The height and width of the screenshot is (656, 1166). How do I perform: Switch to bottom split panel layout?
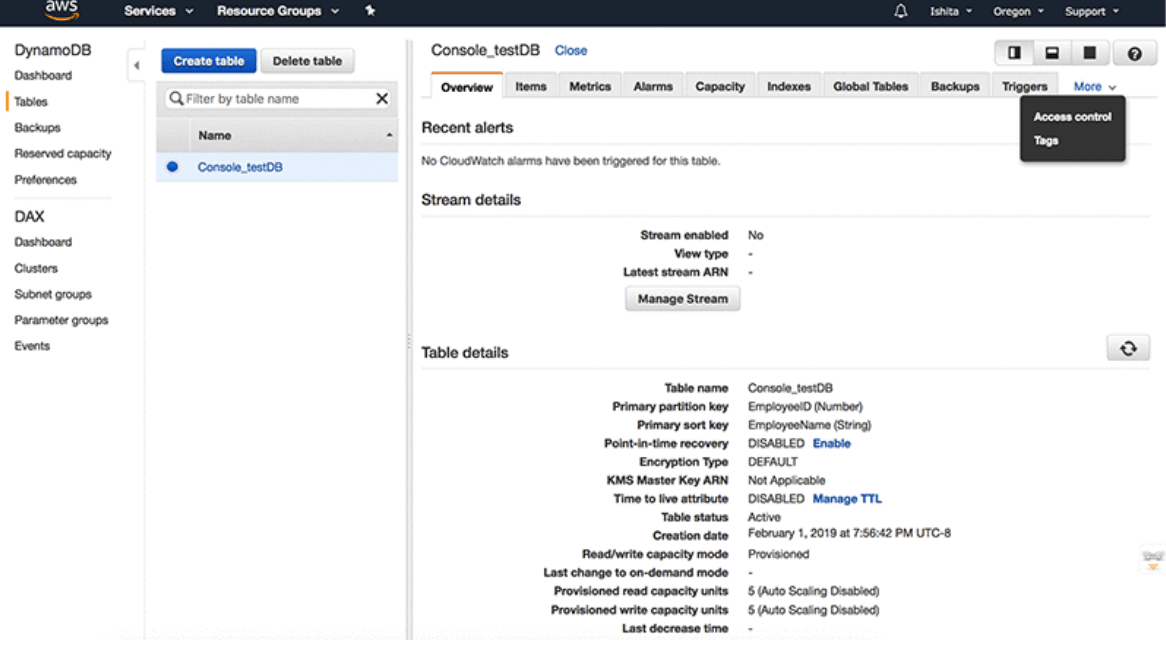pyautogui.click(x=1051, y=53)
